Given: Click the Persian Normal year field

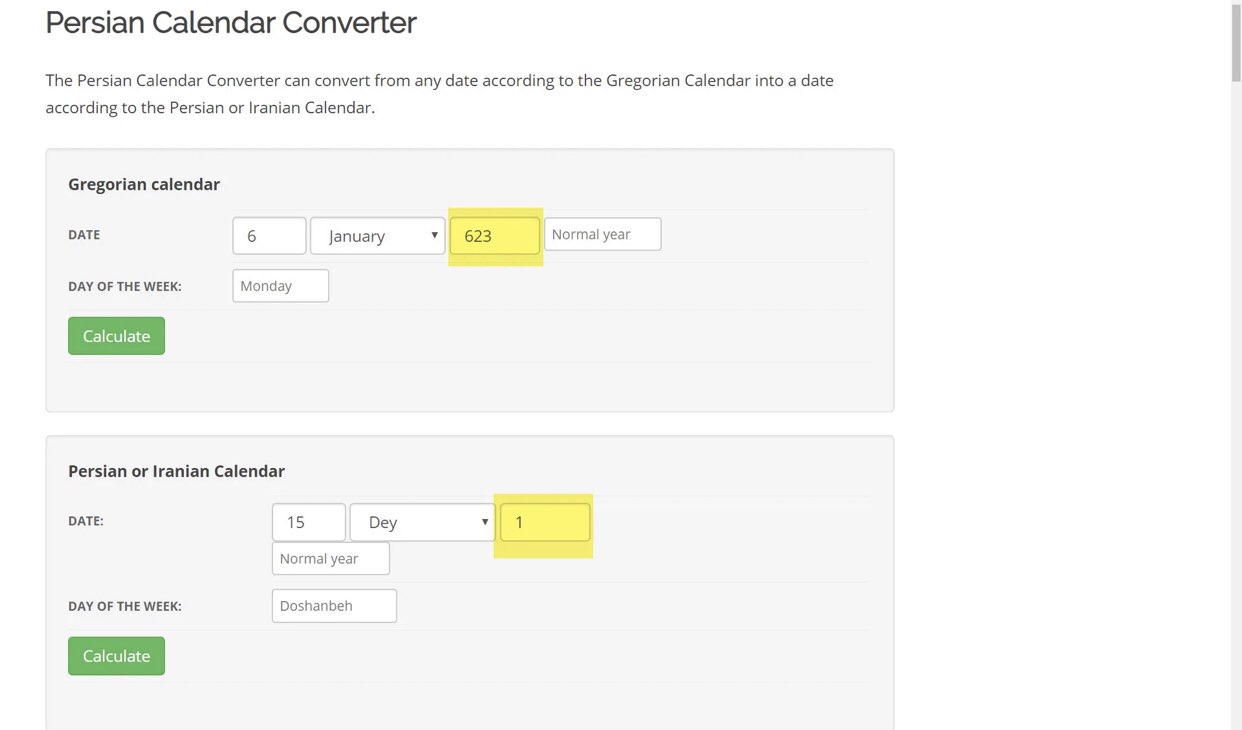Looking at the screenshot, I should (x=330, y=559).
